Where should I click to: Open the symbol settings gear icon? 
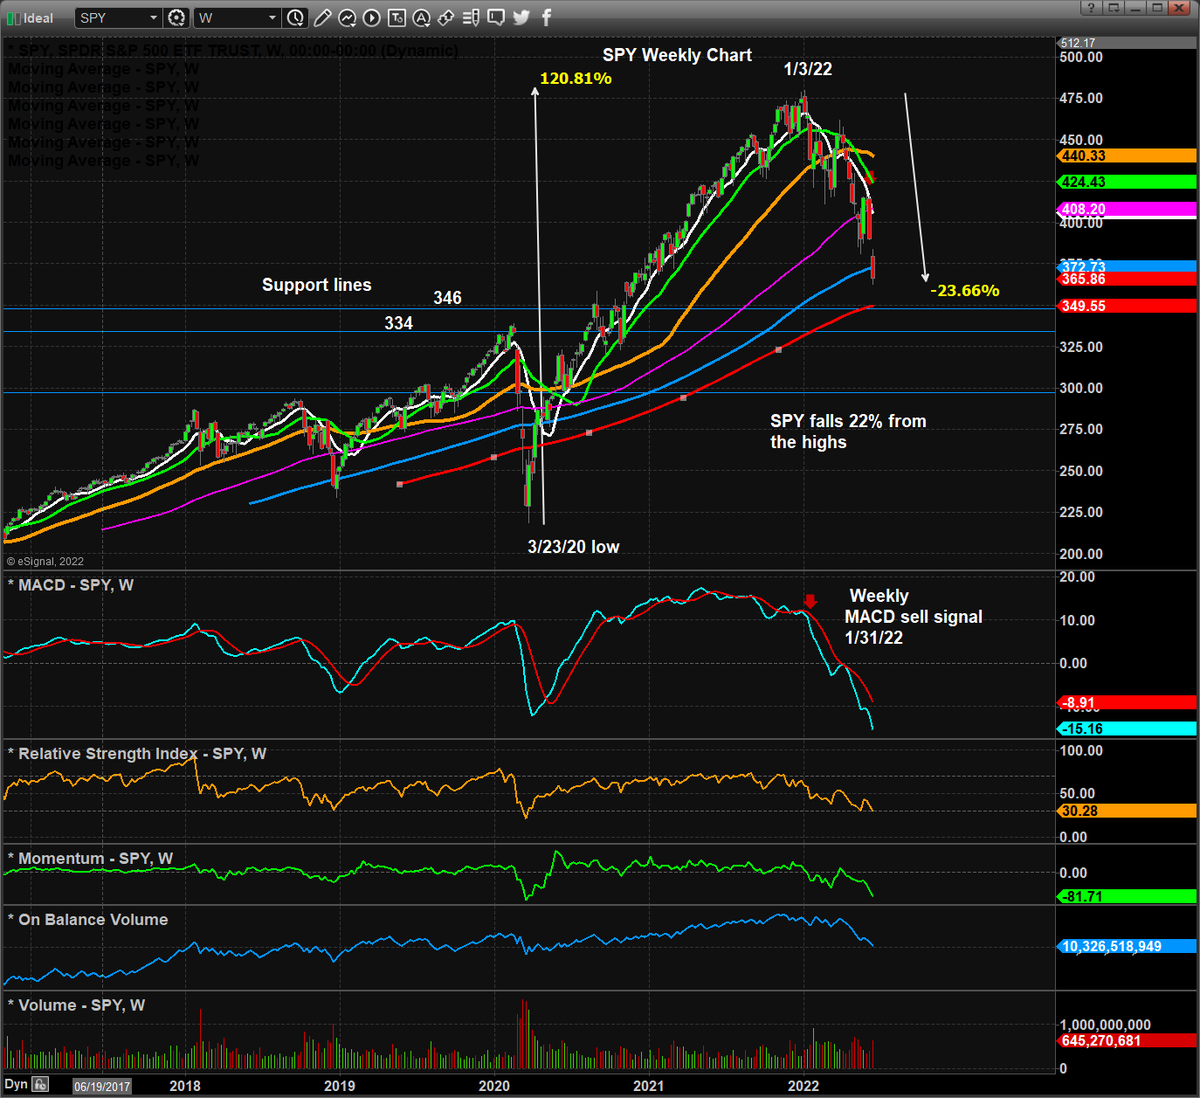(176, 18)
